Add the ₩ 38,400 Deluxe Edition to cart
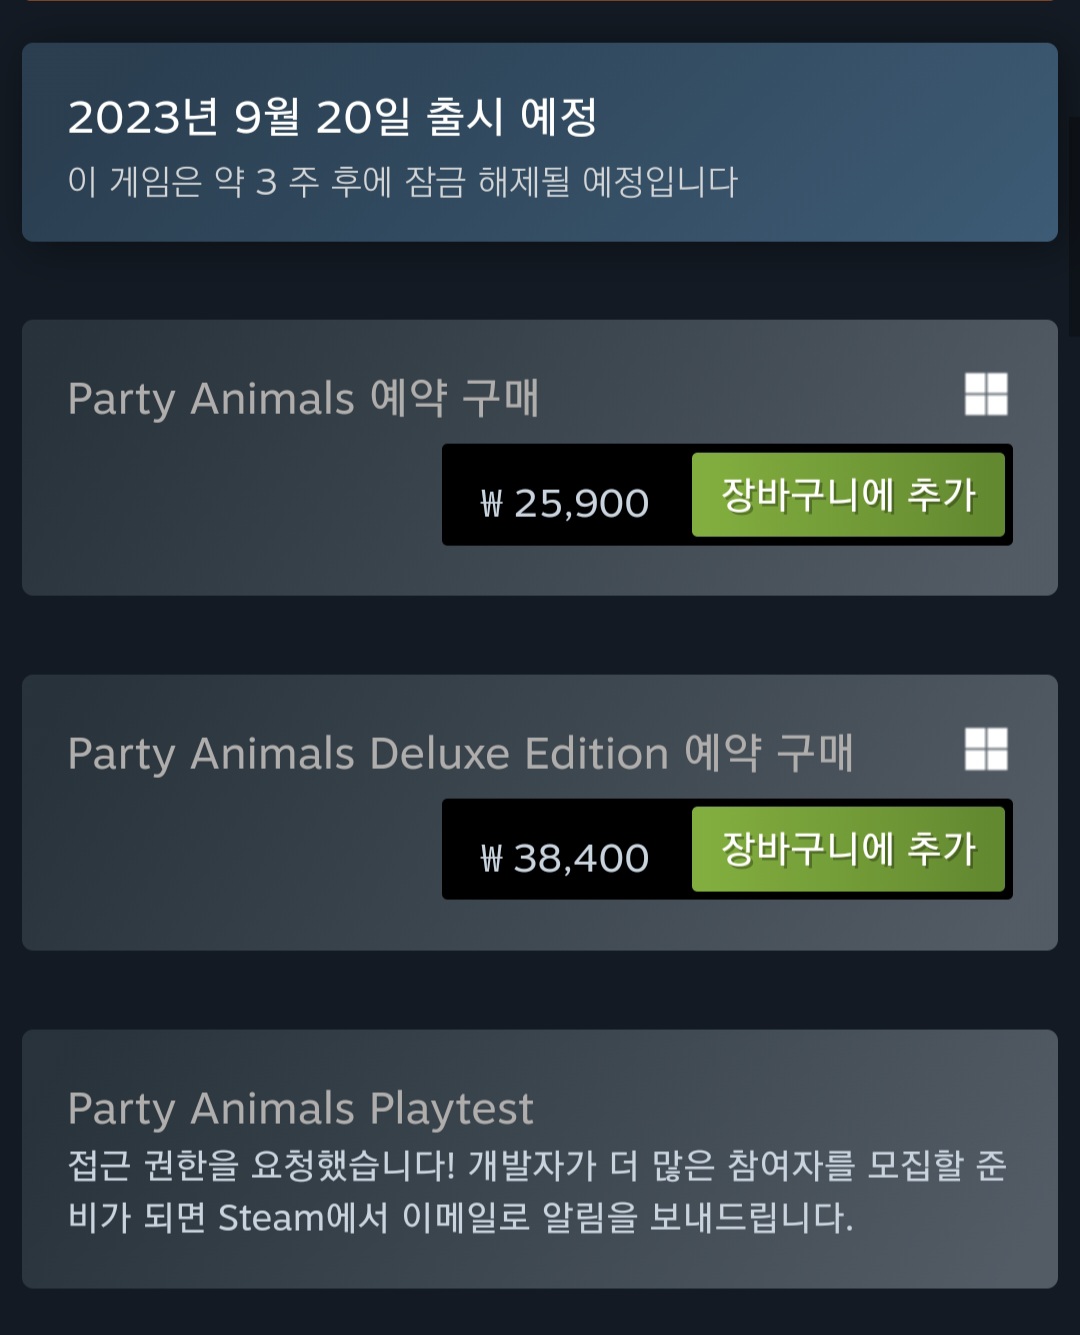Viewport: 1080px width, 1335px height. point(848,849)
